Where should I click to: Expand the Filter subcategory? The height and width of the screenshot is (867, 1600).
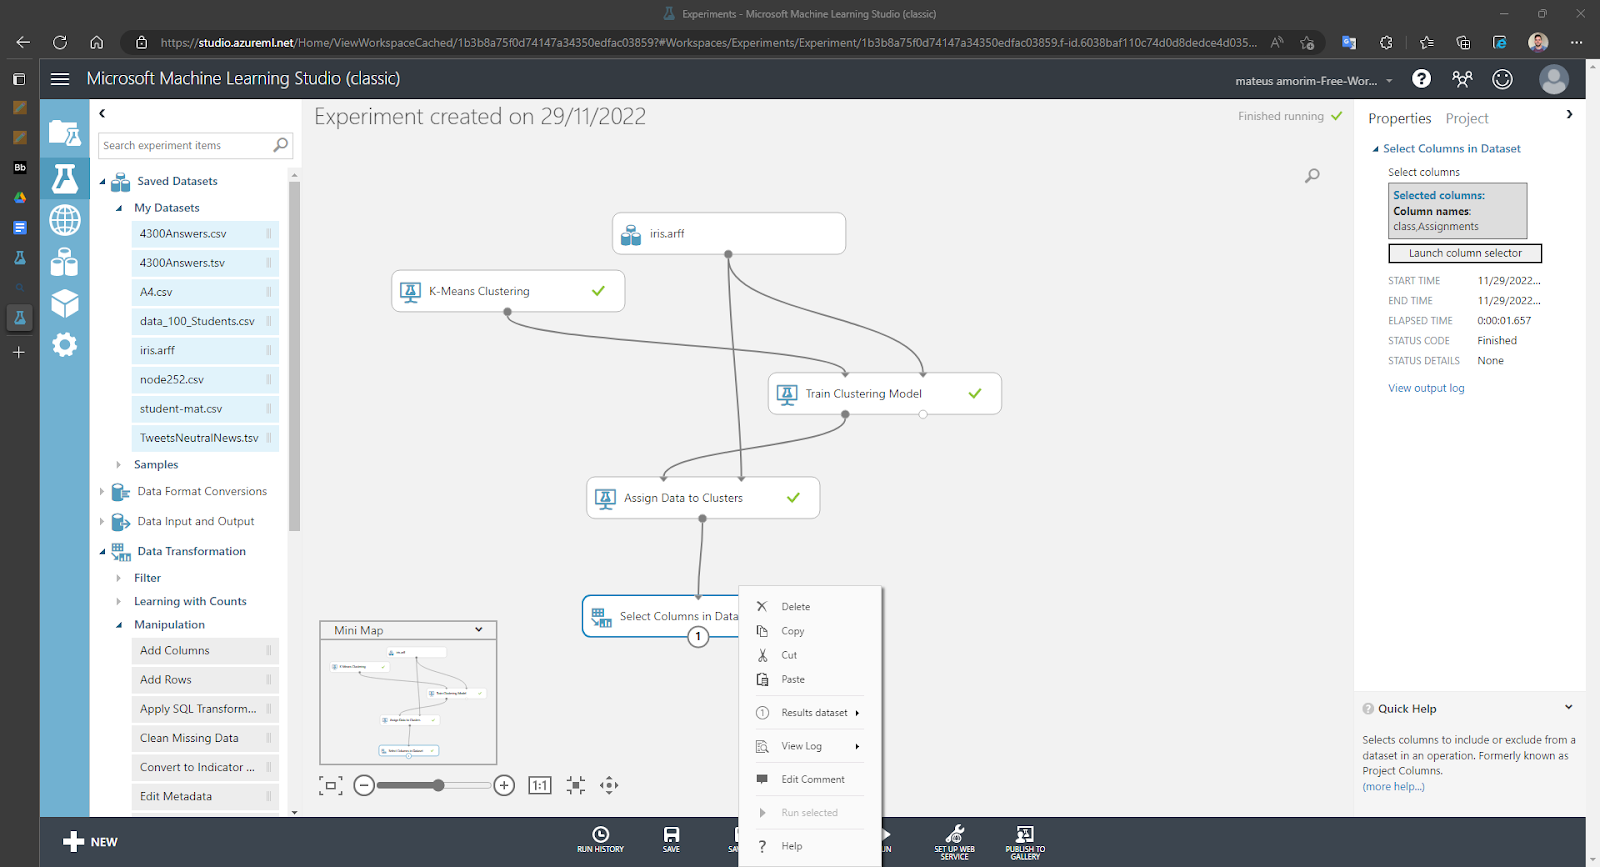[118, 578]
